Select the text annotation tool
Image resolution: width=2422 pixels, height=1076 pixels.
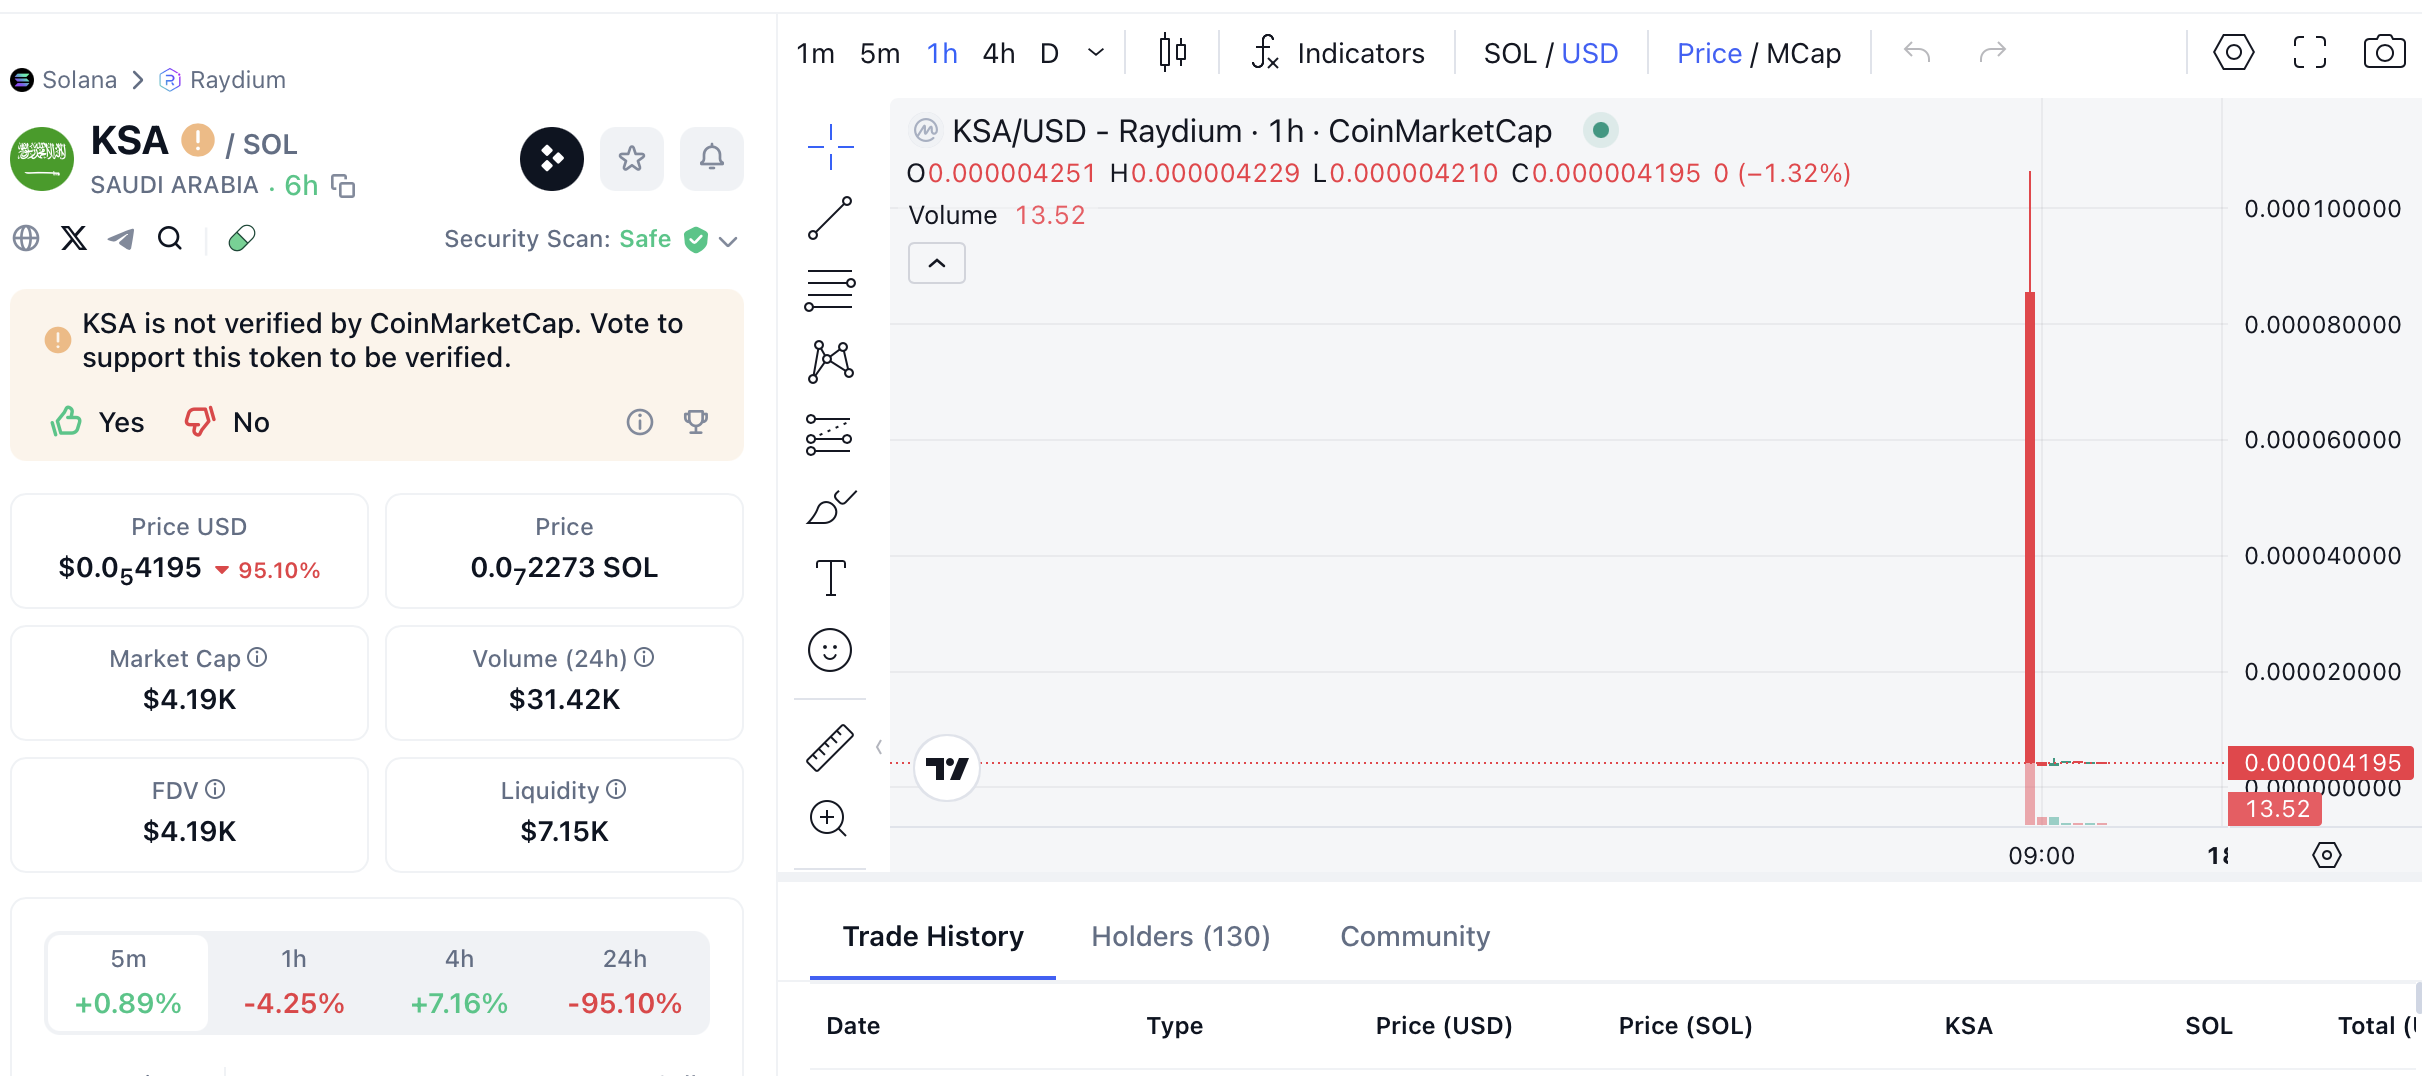click(x=830, y=578)
